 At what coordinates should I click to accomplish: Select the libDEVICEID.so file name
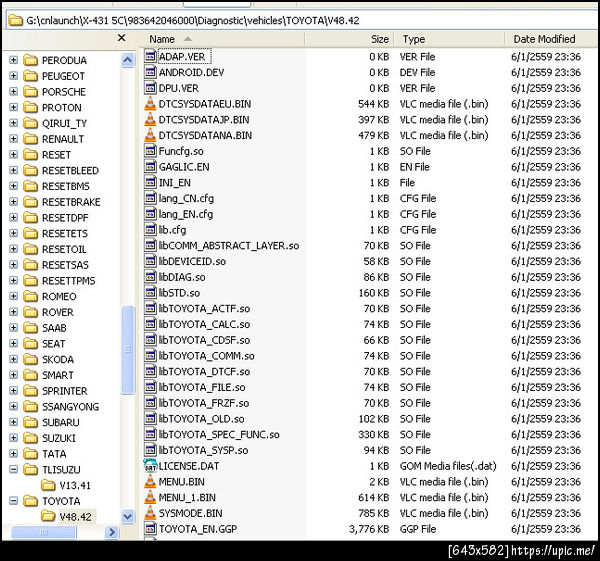tap(192, 261)
